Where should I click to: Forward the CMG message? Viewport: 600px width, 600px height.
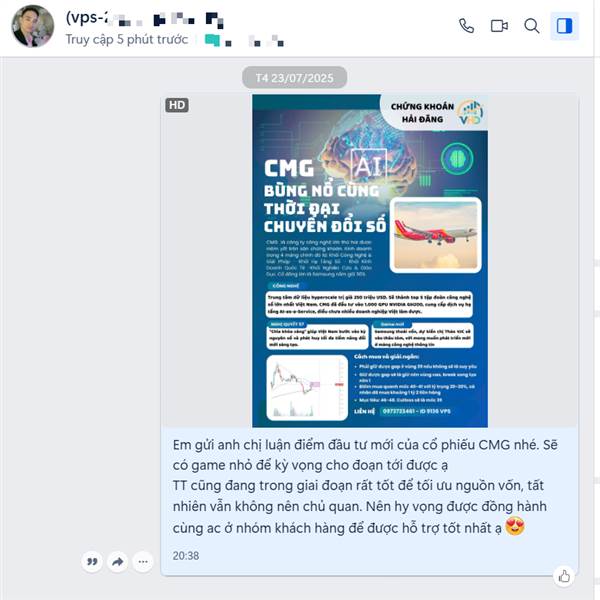117,561
